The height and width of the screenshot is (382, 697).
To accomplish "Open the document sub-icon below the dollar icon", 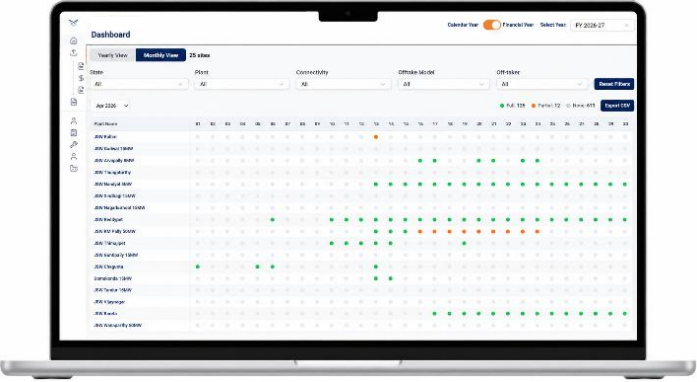I will pos(81,90).
